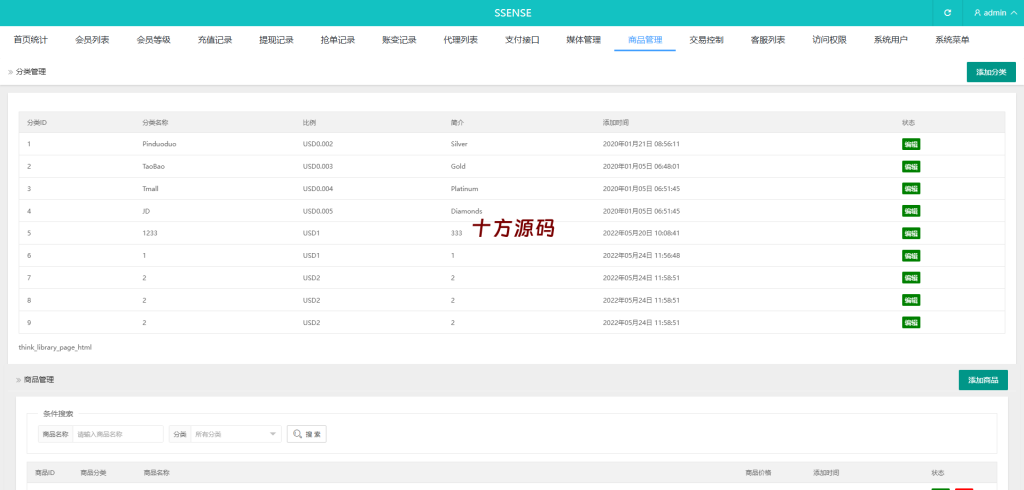
Task: Click the Gold description cell
Action: click(458, 167)
